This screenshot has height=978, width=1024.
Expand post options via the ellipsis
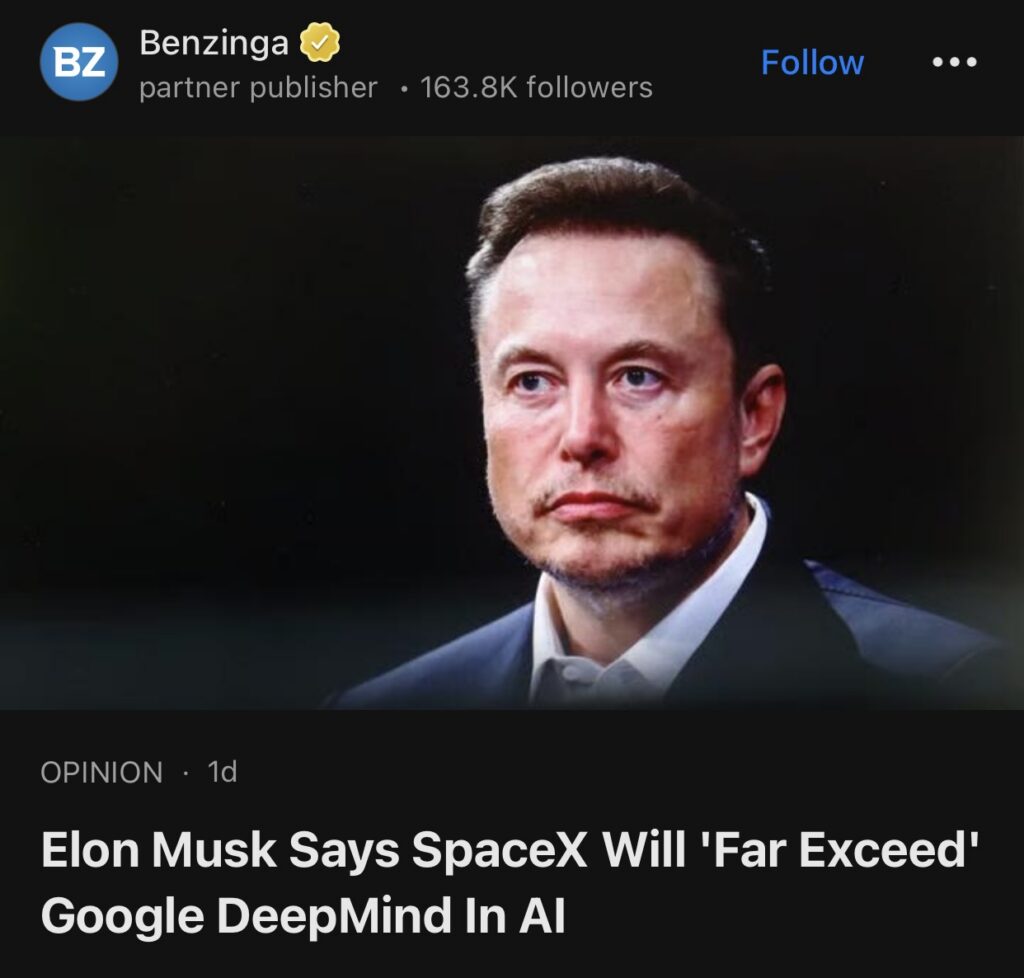(954, 62)
